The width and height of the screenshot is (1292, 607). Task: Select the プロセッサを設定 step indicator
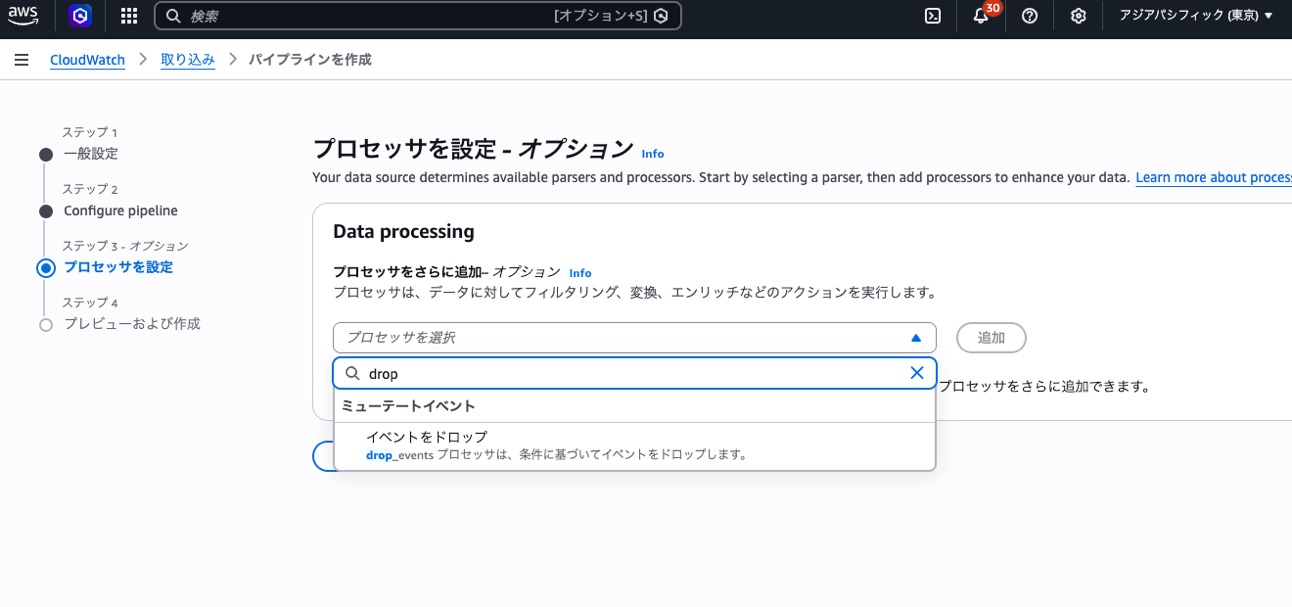(118, 267)
